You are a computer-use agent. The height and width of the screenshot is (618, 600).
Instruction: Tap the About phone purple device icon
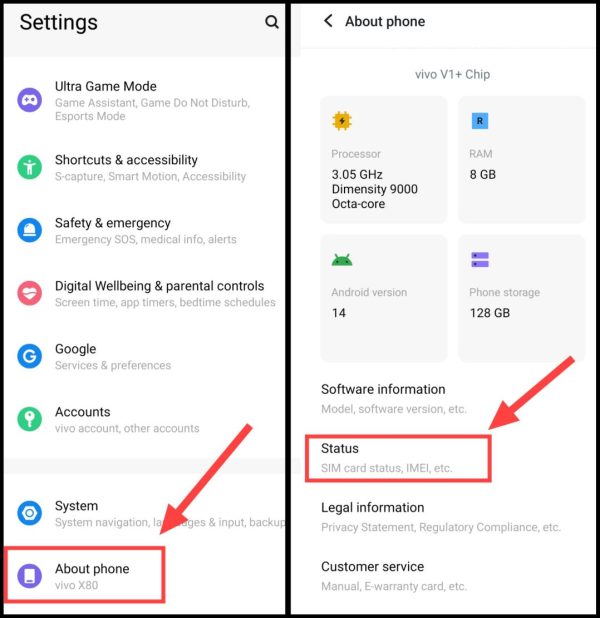(x=30, y=576)
